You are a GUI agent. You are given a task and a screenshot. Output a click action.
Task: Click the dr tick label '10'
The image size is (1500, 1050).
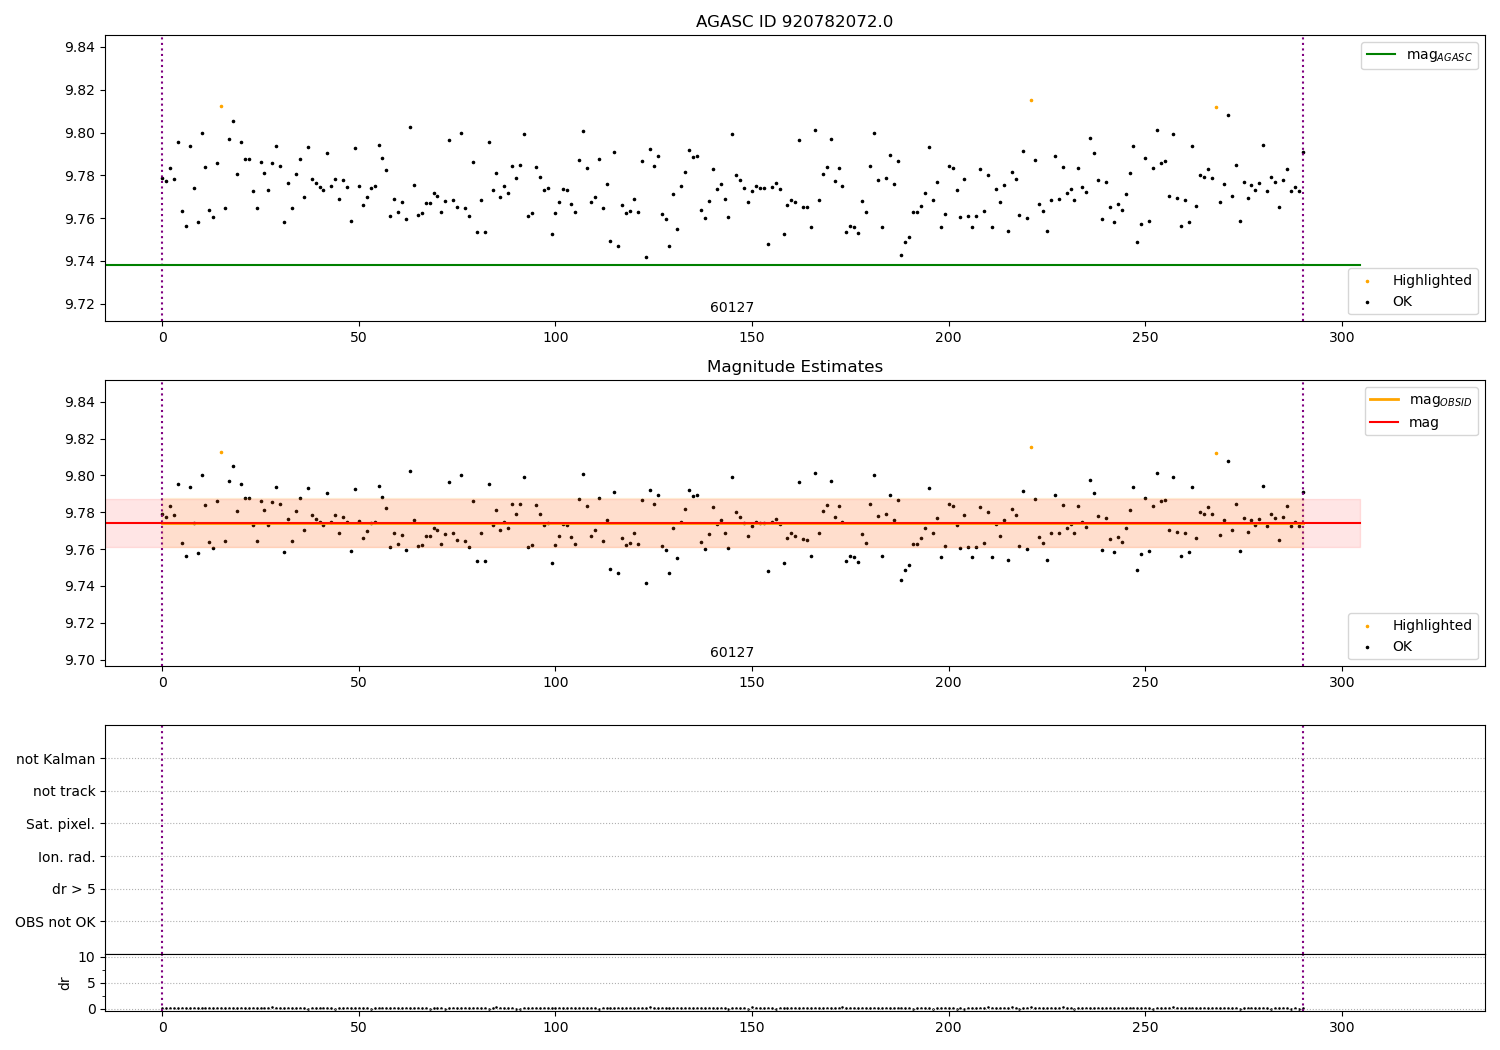(87, 957)
